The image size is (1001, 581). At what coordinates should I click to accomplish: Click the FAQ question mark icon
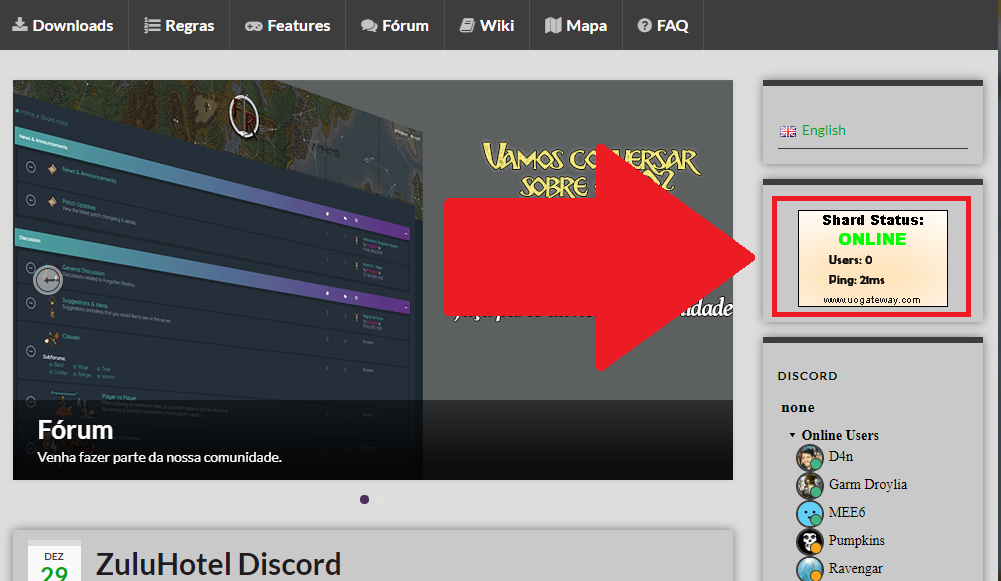tap(644, 25)
